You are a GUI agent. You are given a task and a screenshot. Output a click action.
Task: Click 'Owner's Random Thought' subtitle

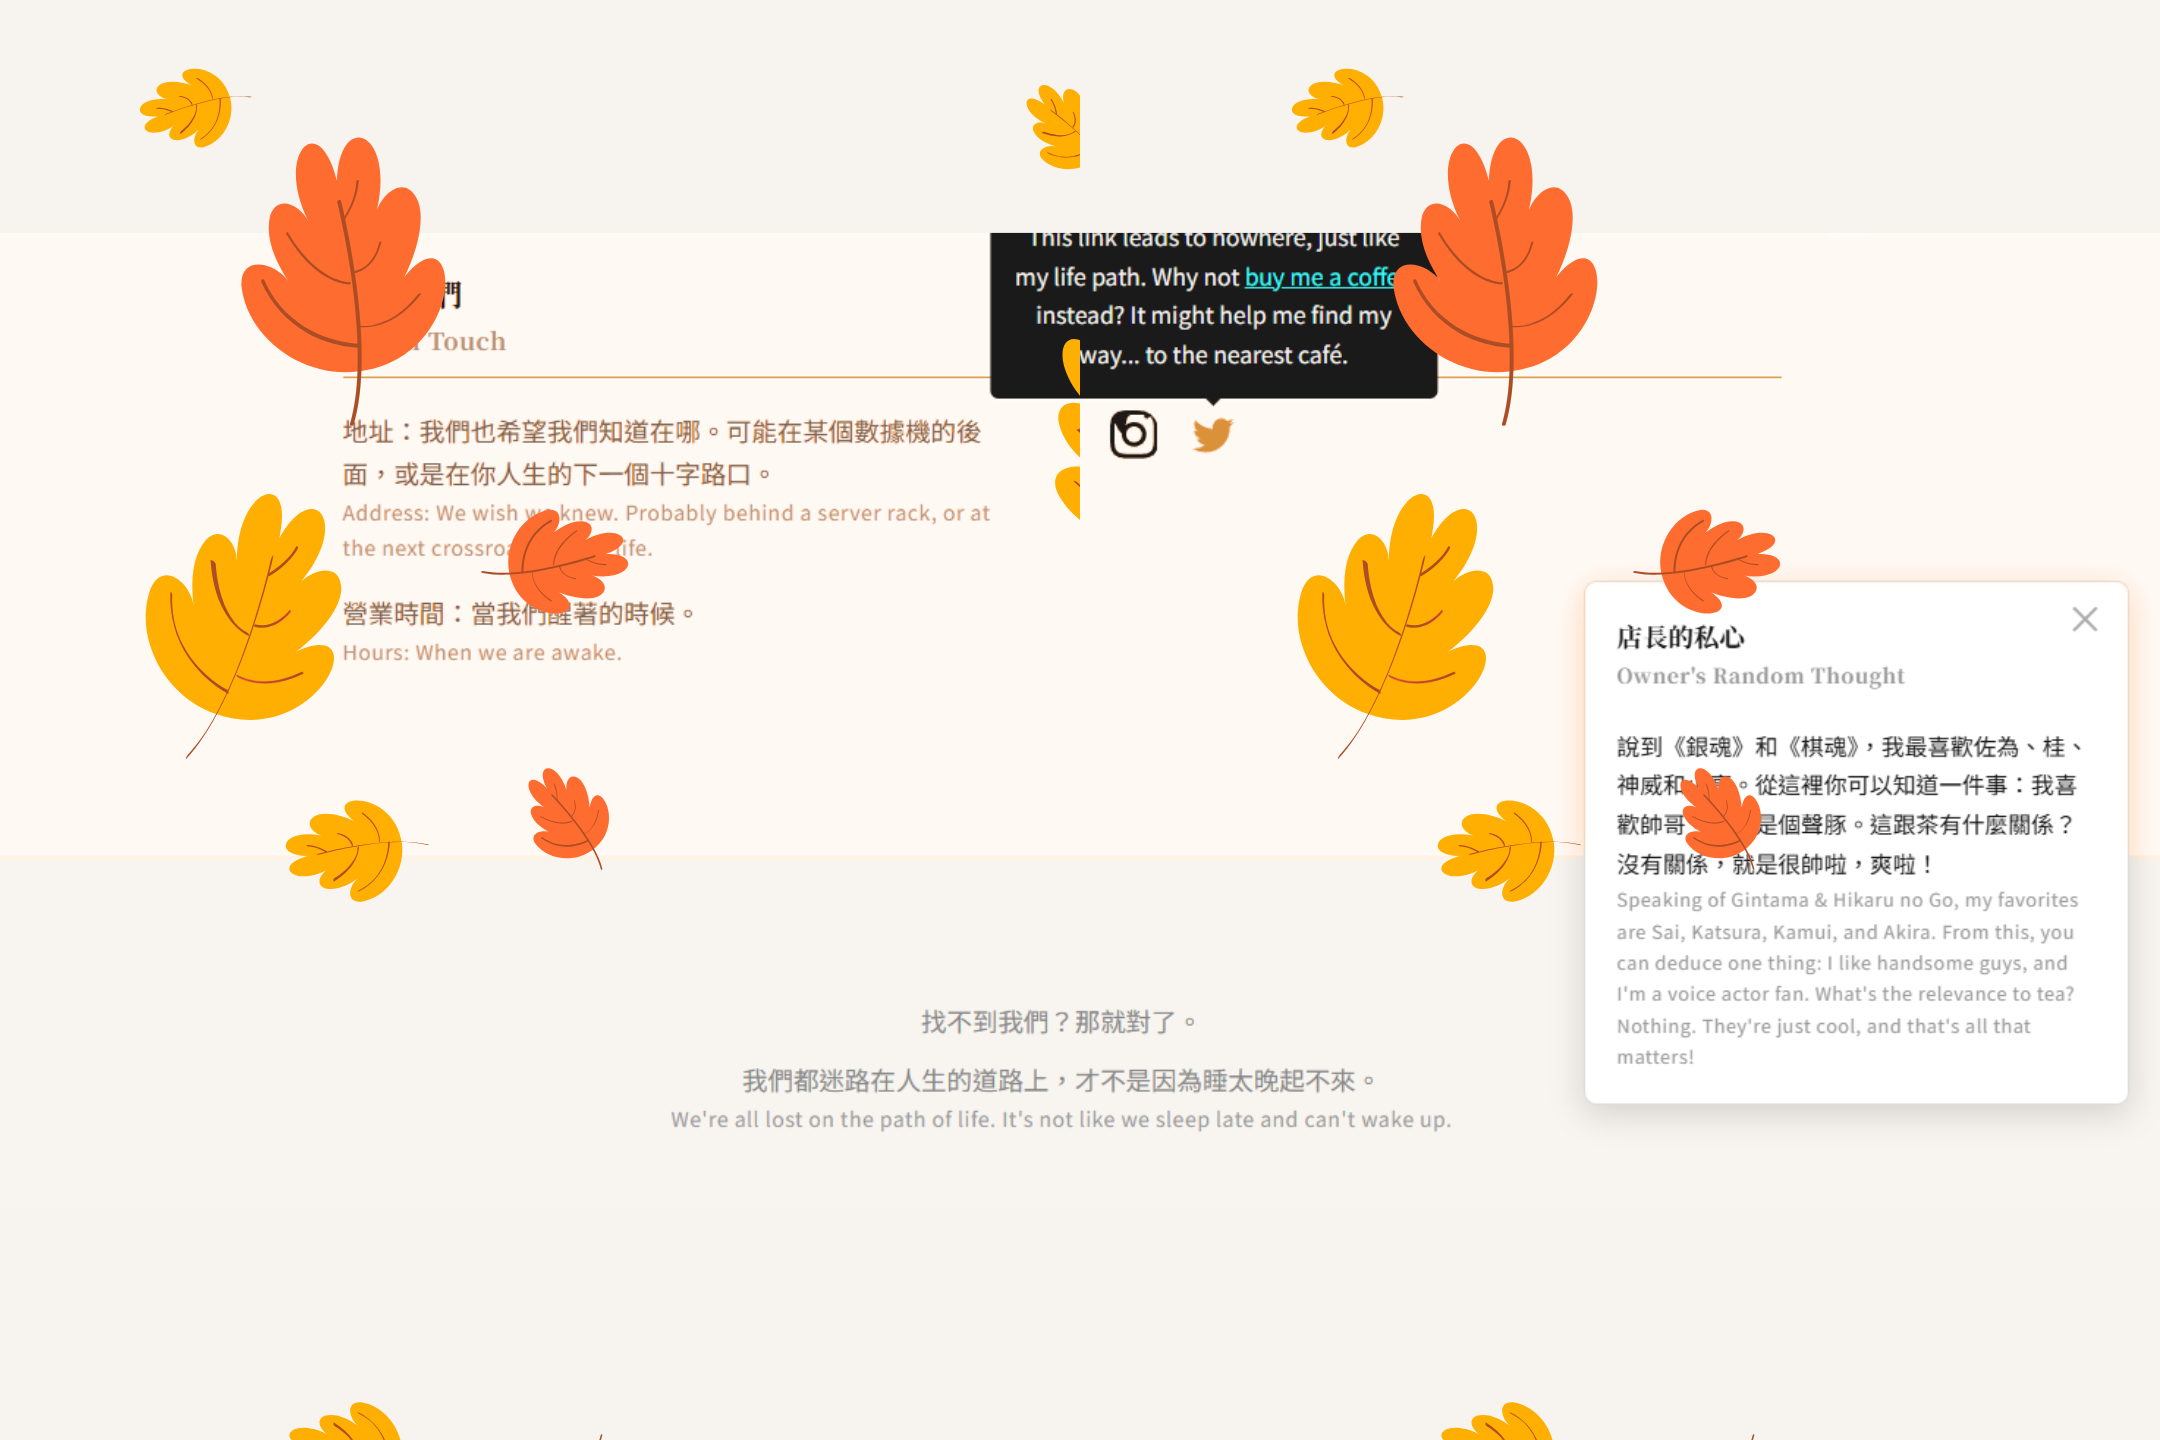tap(1760, 676)
